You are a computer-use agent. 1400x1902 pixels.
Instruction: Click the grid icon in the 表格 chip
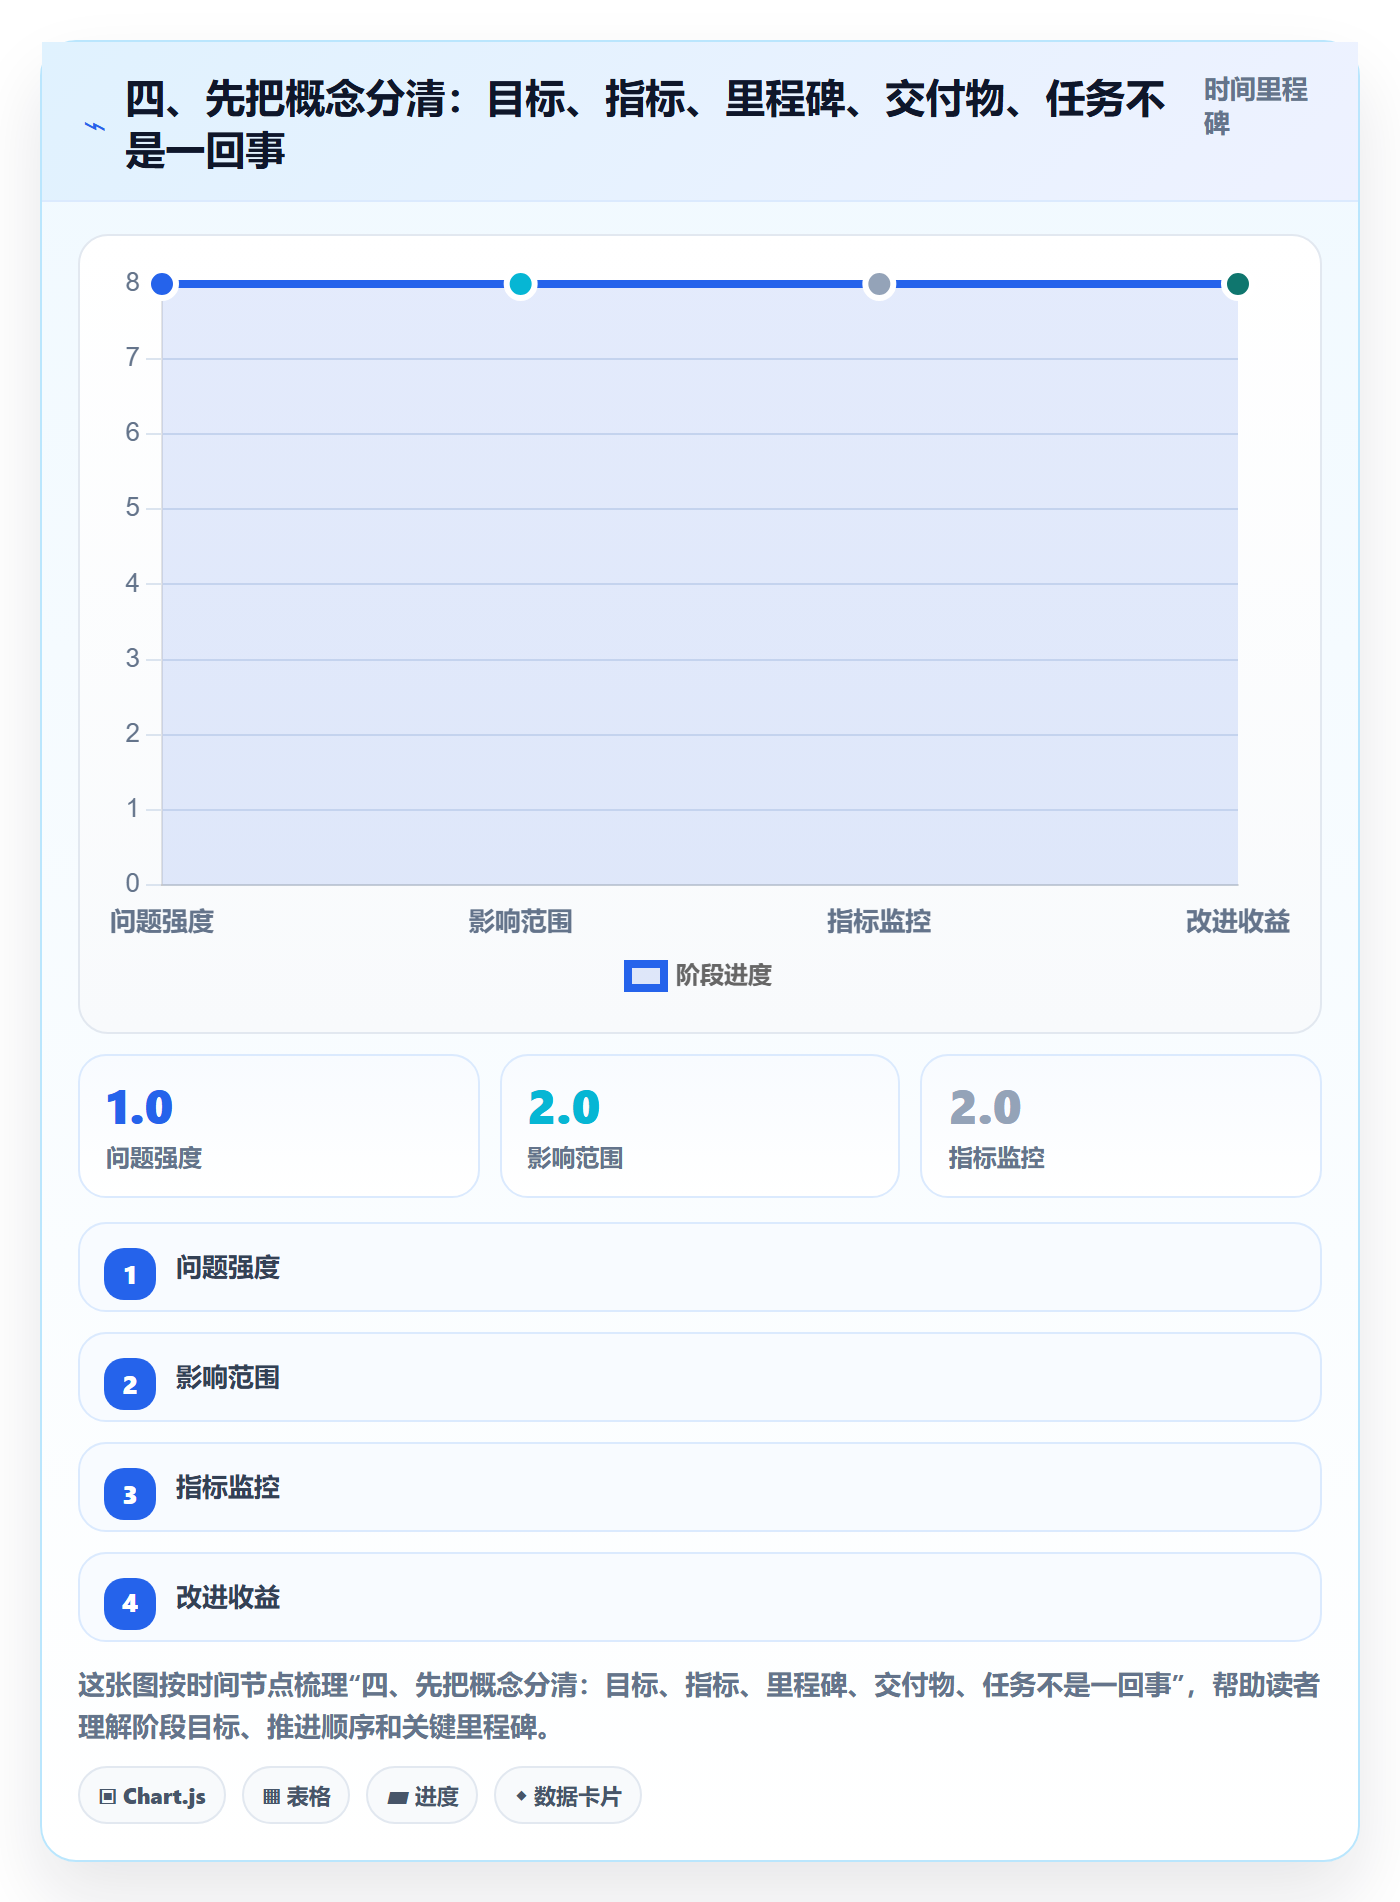[271, 1797]
